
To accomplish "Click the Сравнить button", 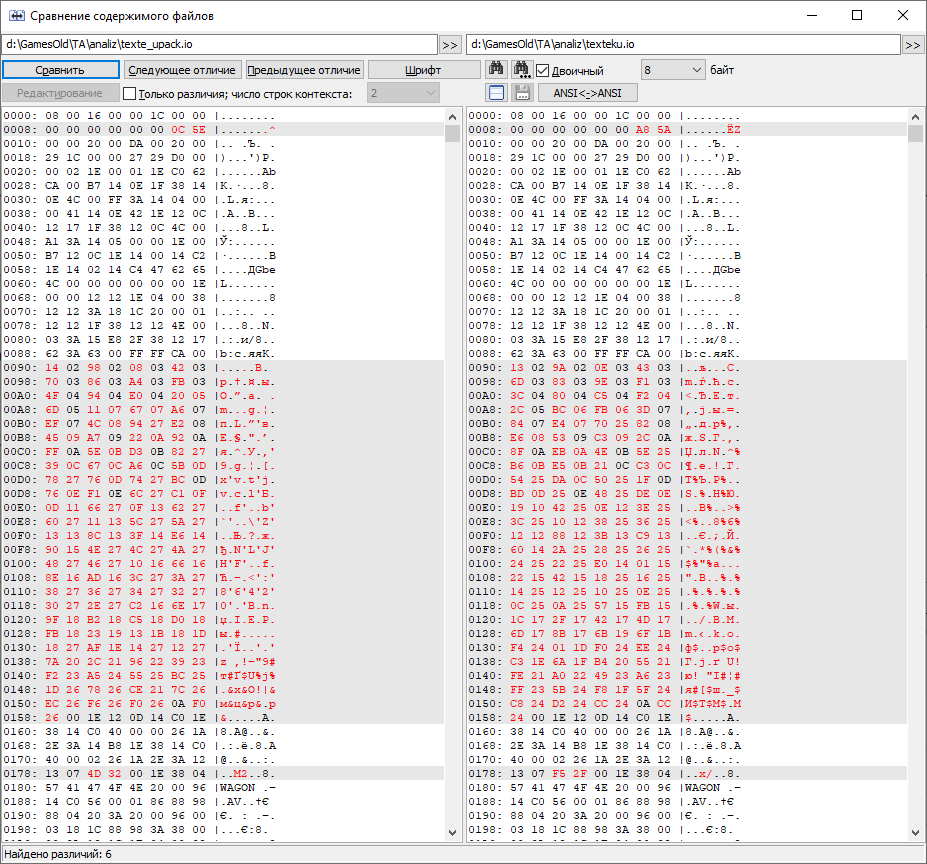I will [x=60, y=70].
